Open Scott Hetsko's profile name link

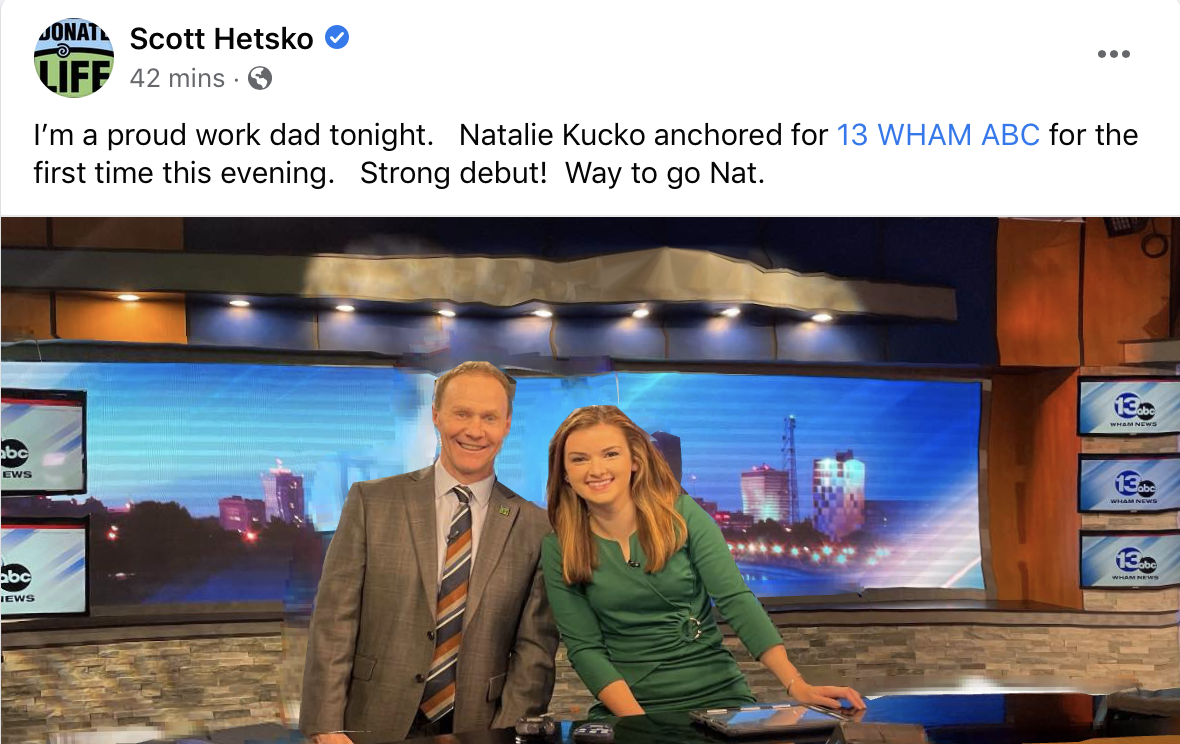(x=221, y=38)
